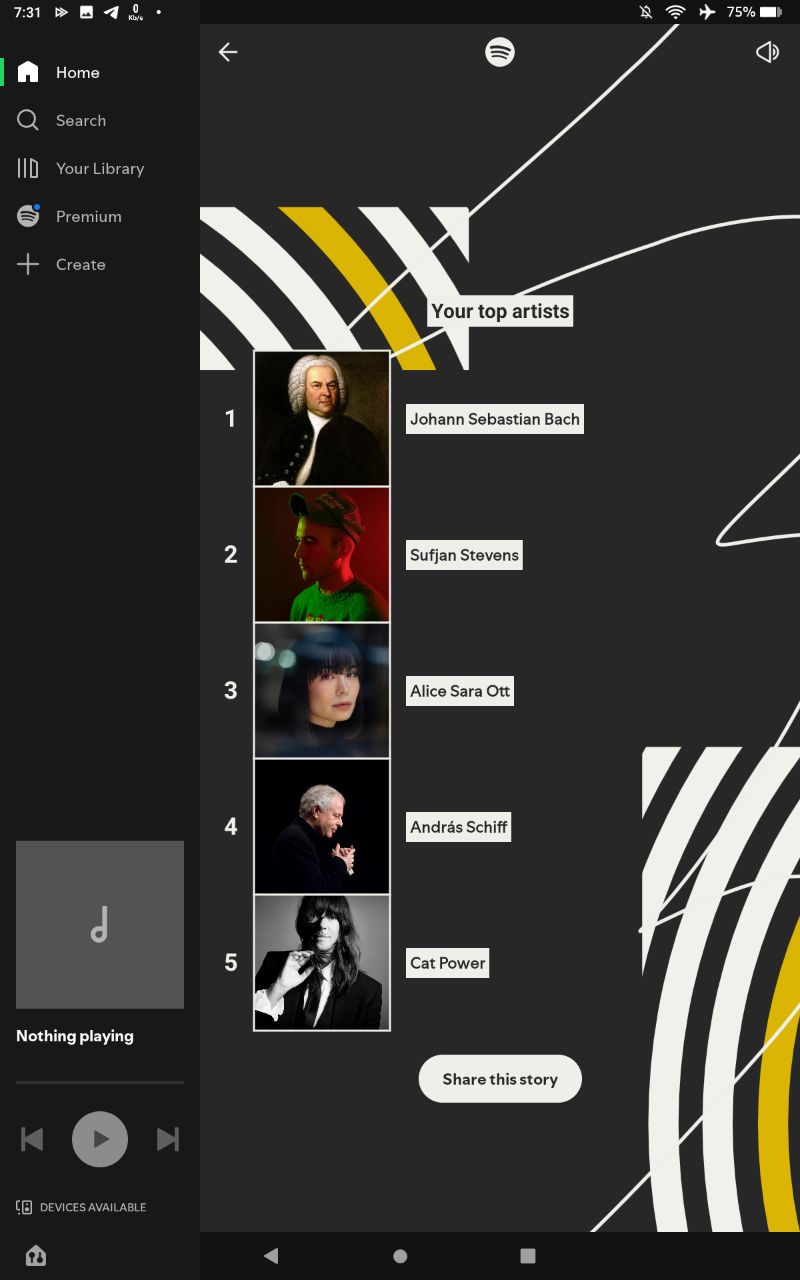Image resolution: width=800 pixels, height=1280 pixels.
Task: Click the Telegram notification icon
Action: click(111, 12)
